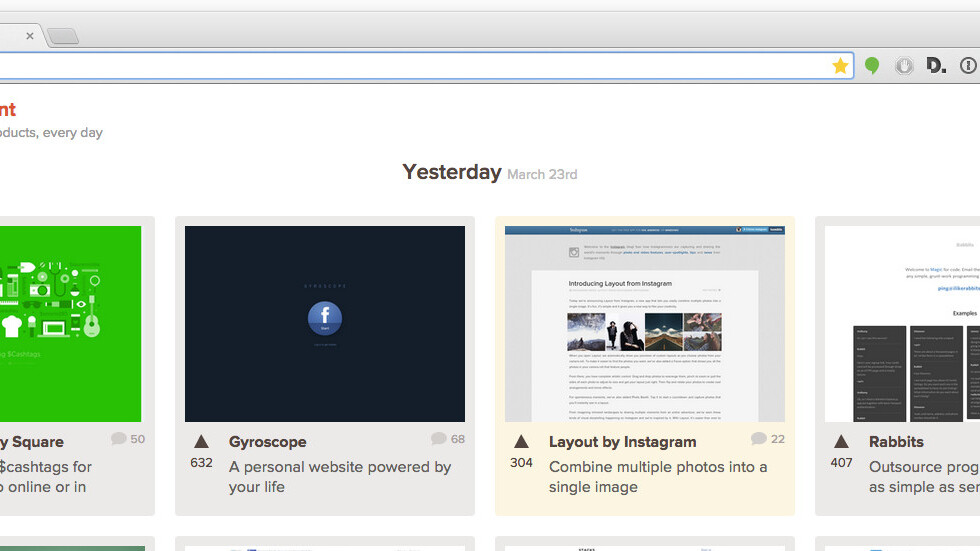Open the Layout by Instagram title link
Viewport: 980px width, 551px height.
click(x=622, y=442)
